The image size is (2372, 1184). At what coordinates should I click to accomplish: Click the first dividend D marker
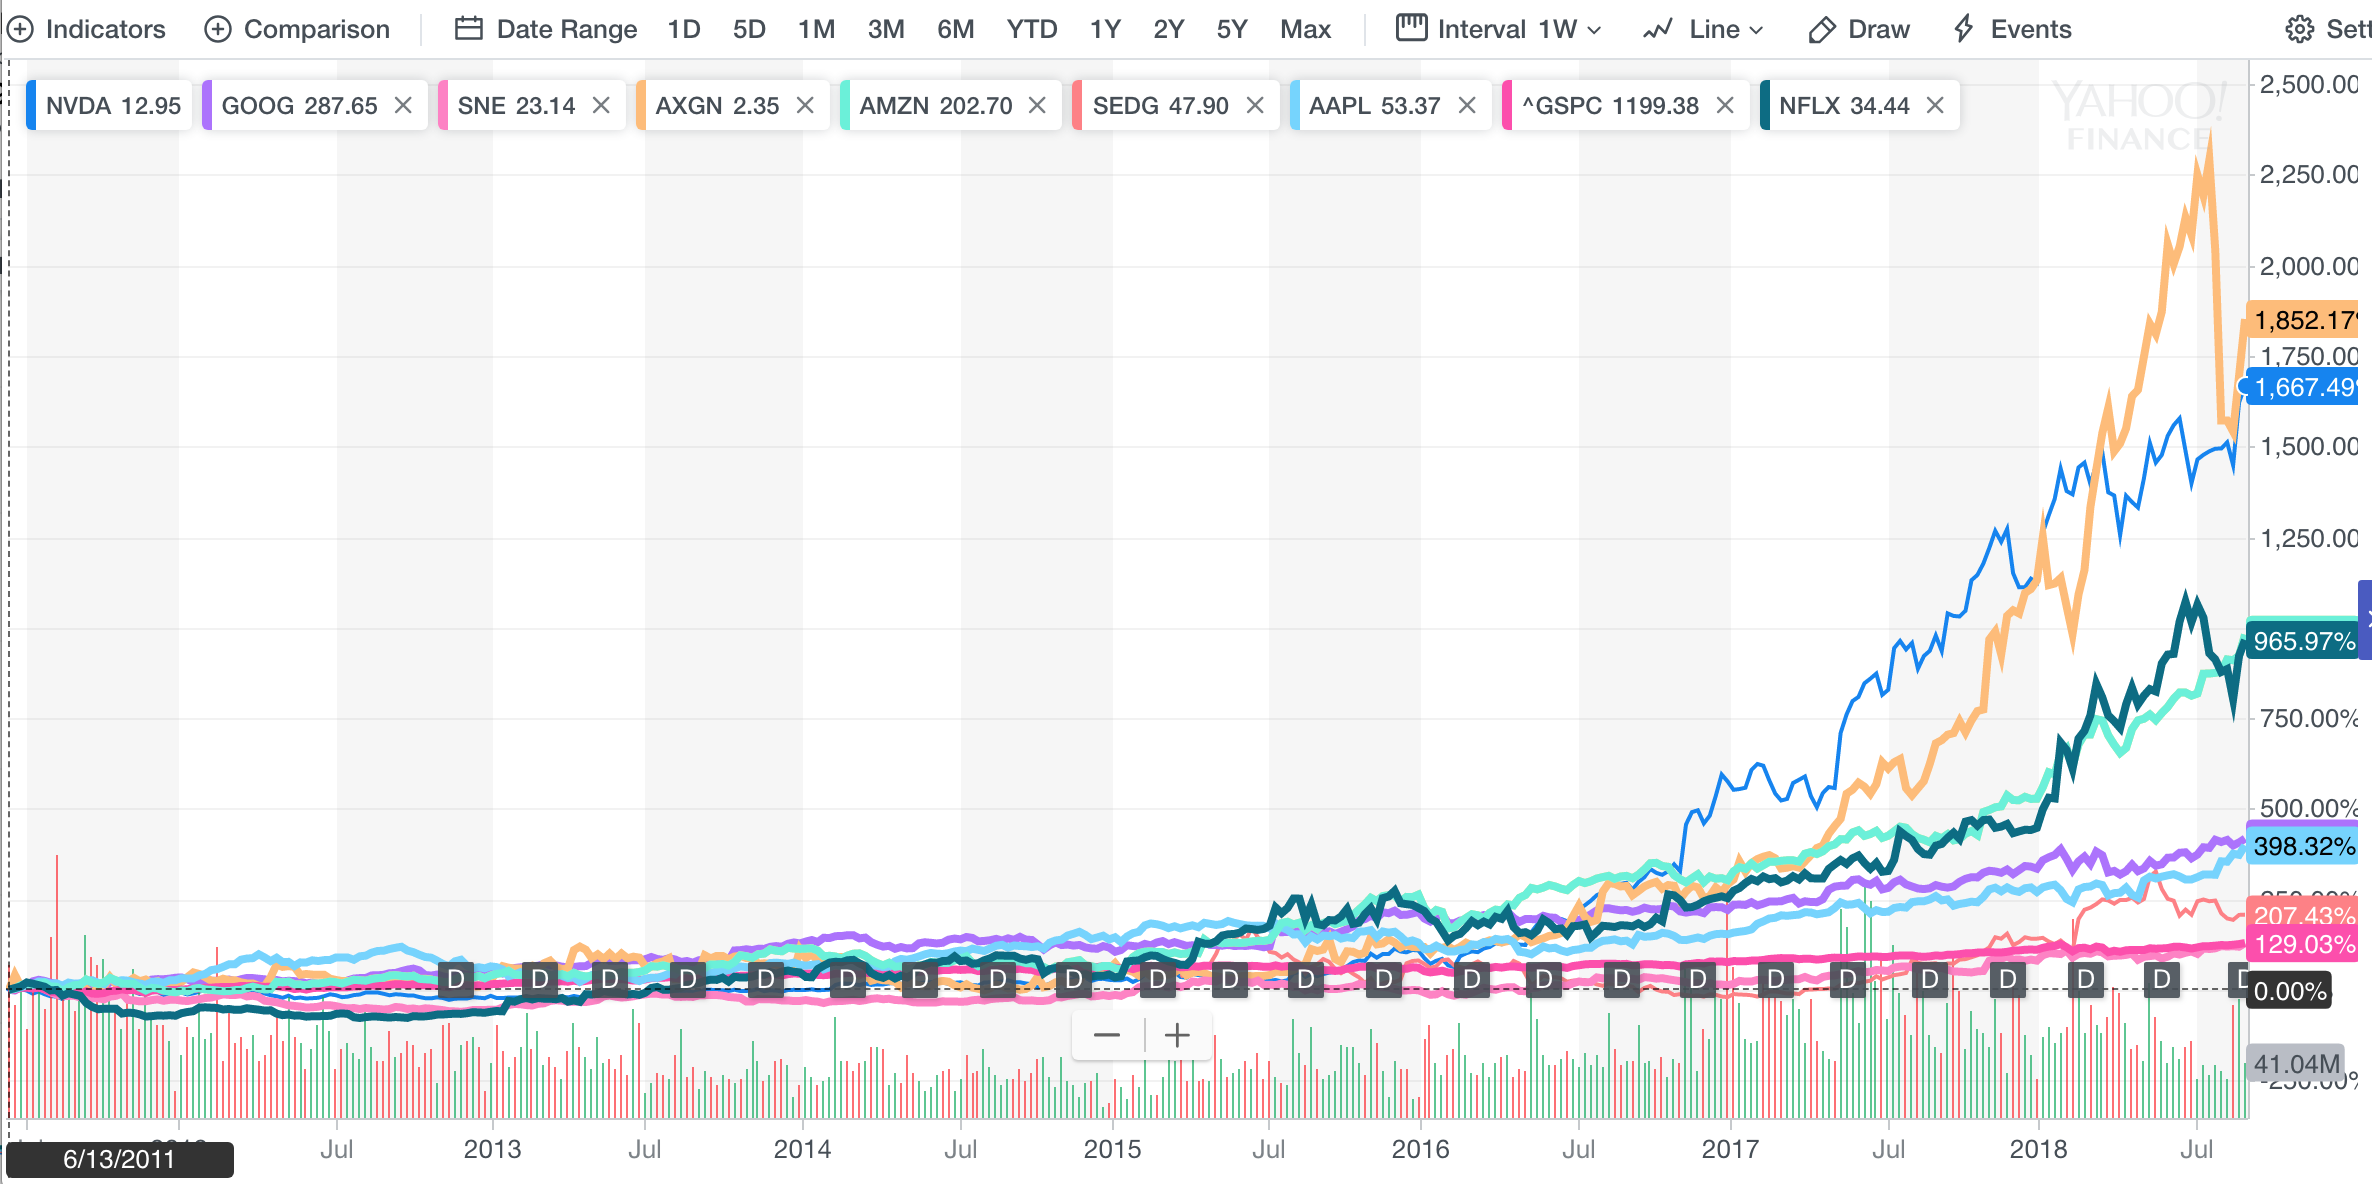456,978
